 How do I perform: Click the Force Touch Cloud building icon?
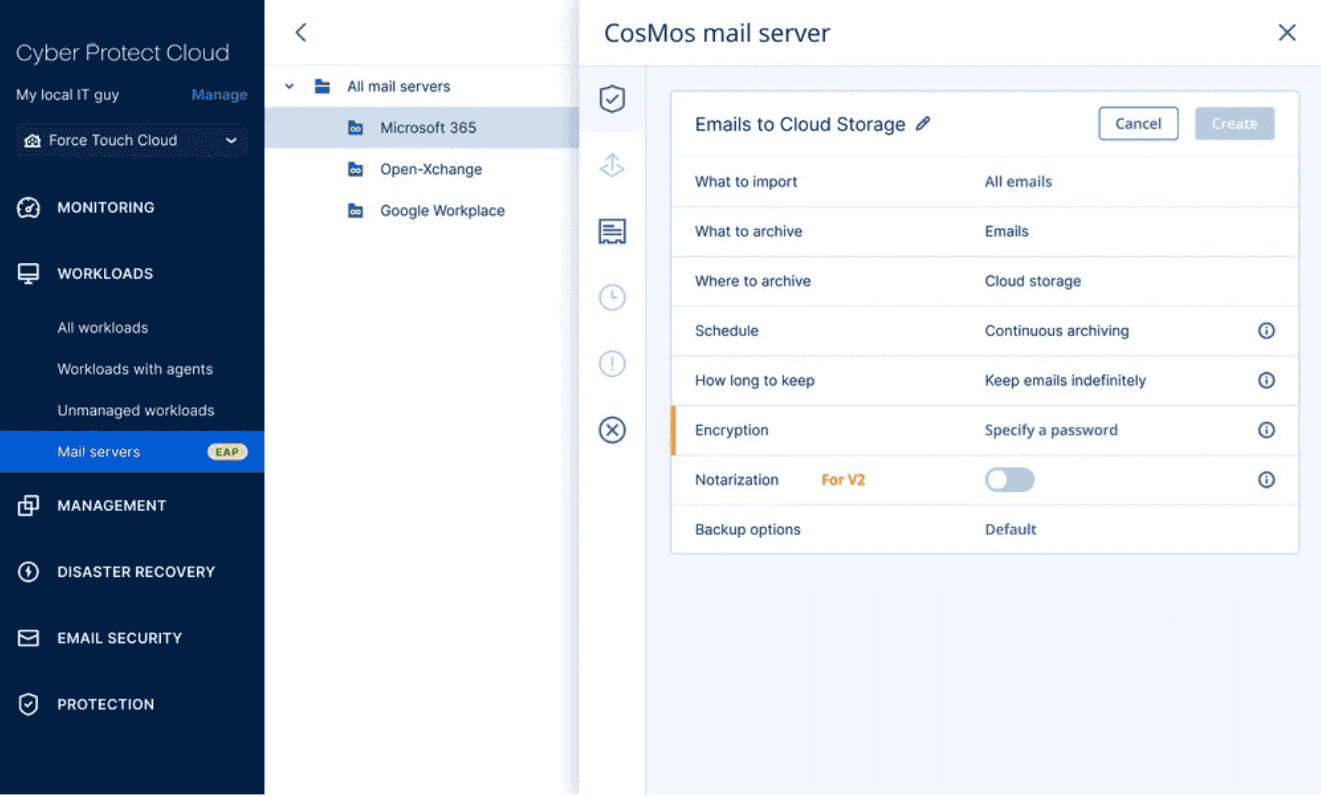(x=33, y=141)
